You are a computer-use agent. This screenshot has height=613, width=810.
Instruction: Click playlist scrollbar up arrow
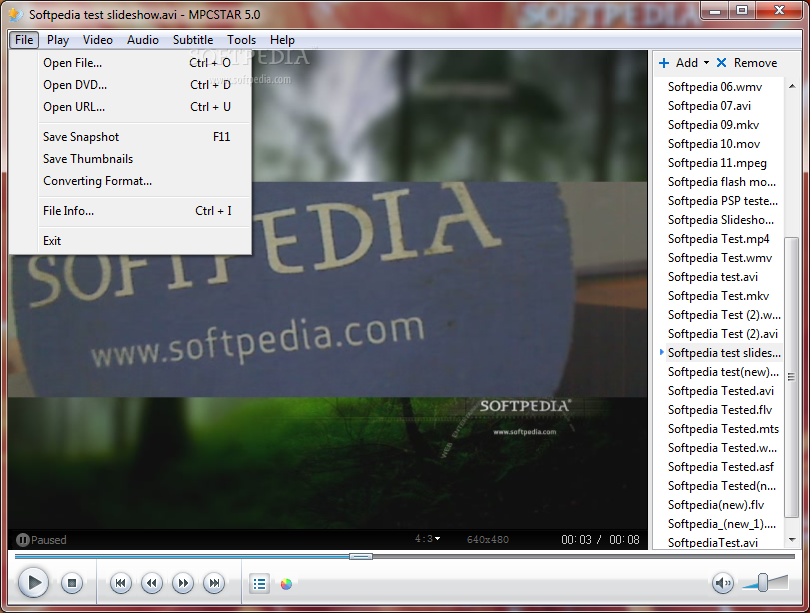coord(792,86)
